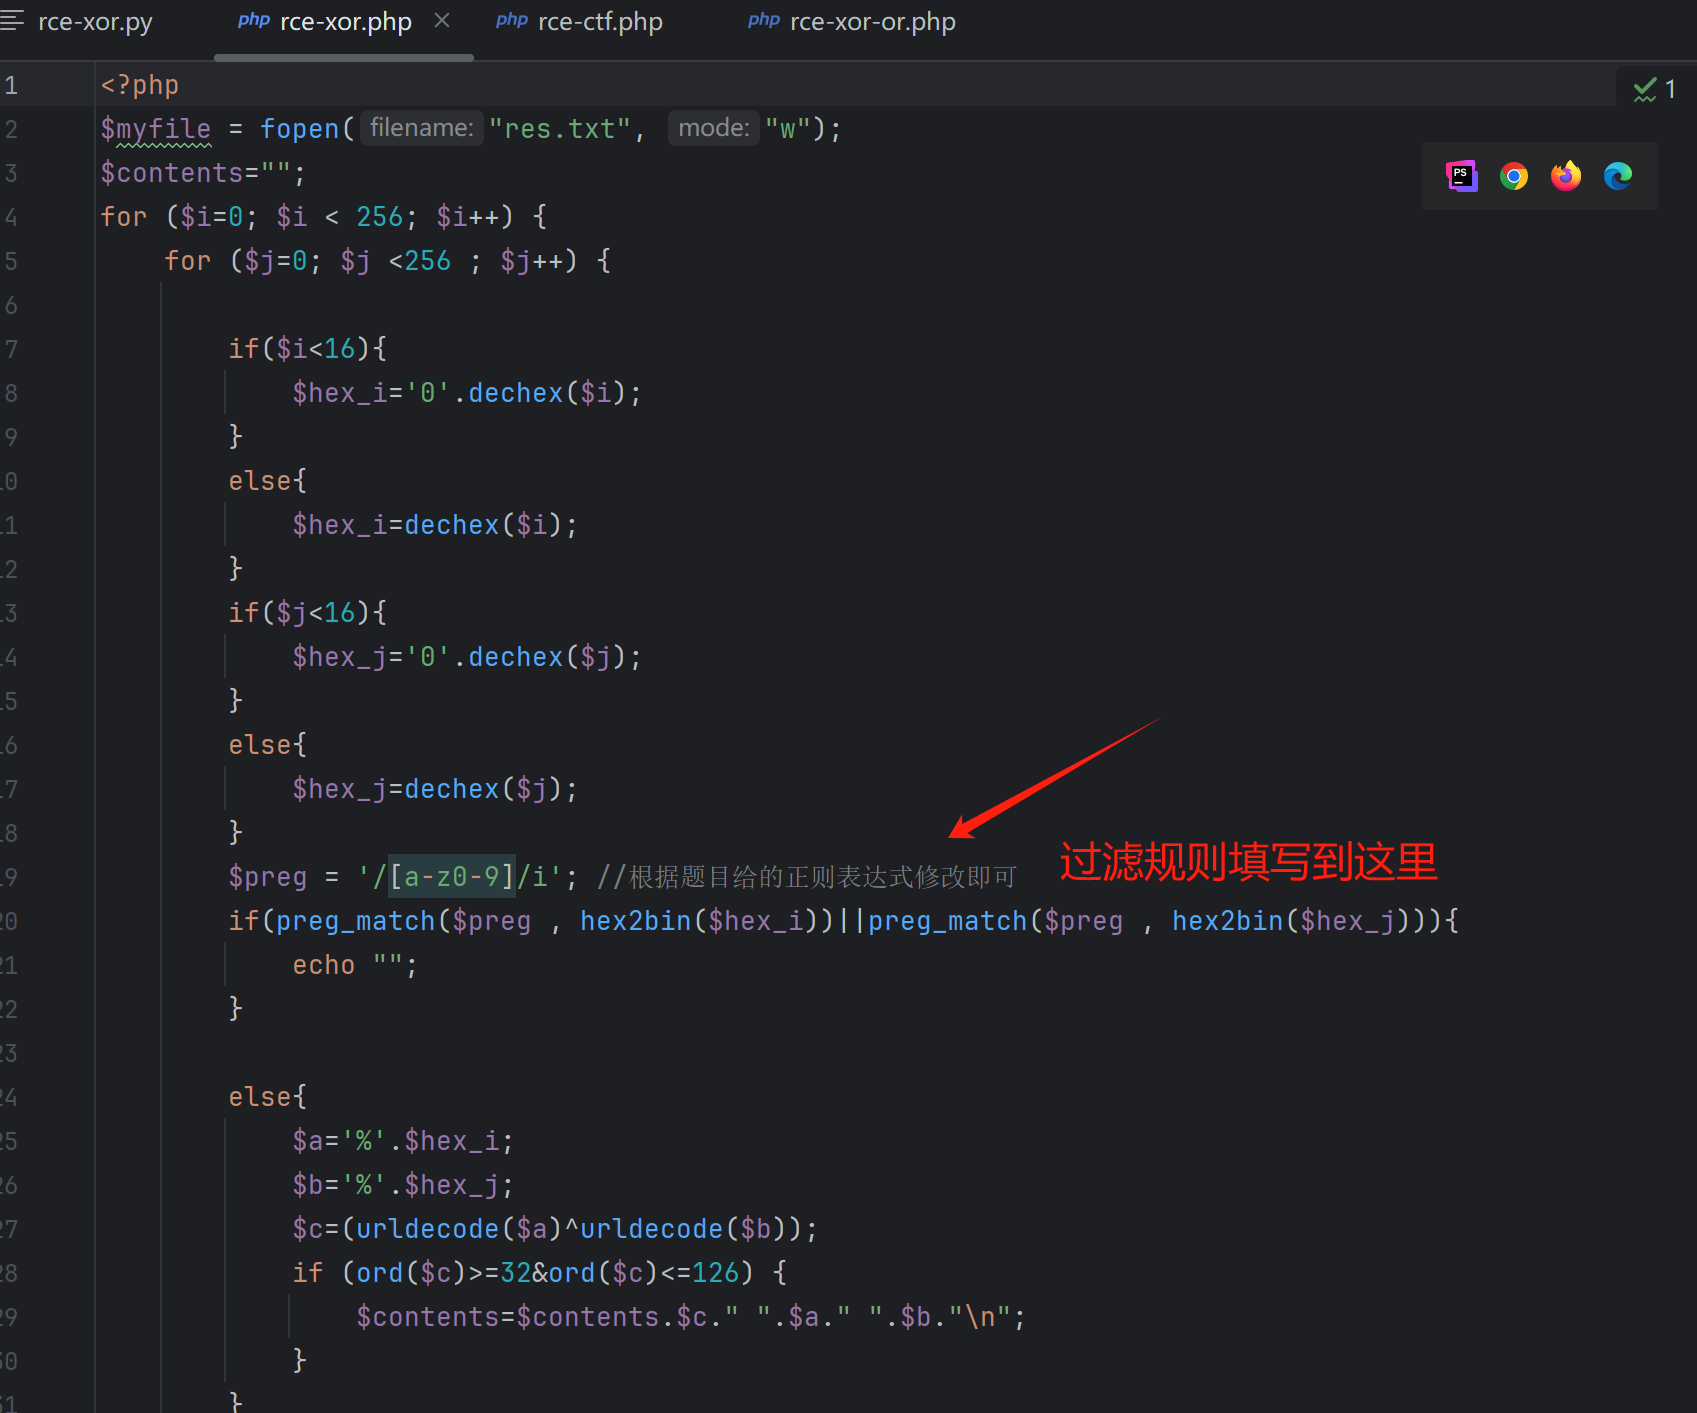Viewport: 1697px width, 1413px height.
Task: Open the rce-xor-or.php tab
Action: click(871, 22)
